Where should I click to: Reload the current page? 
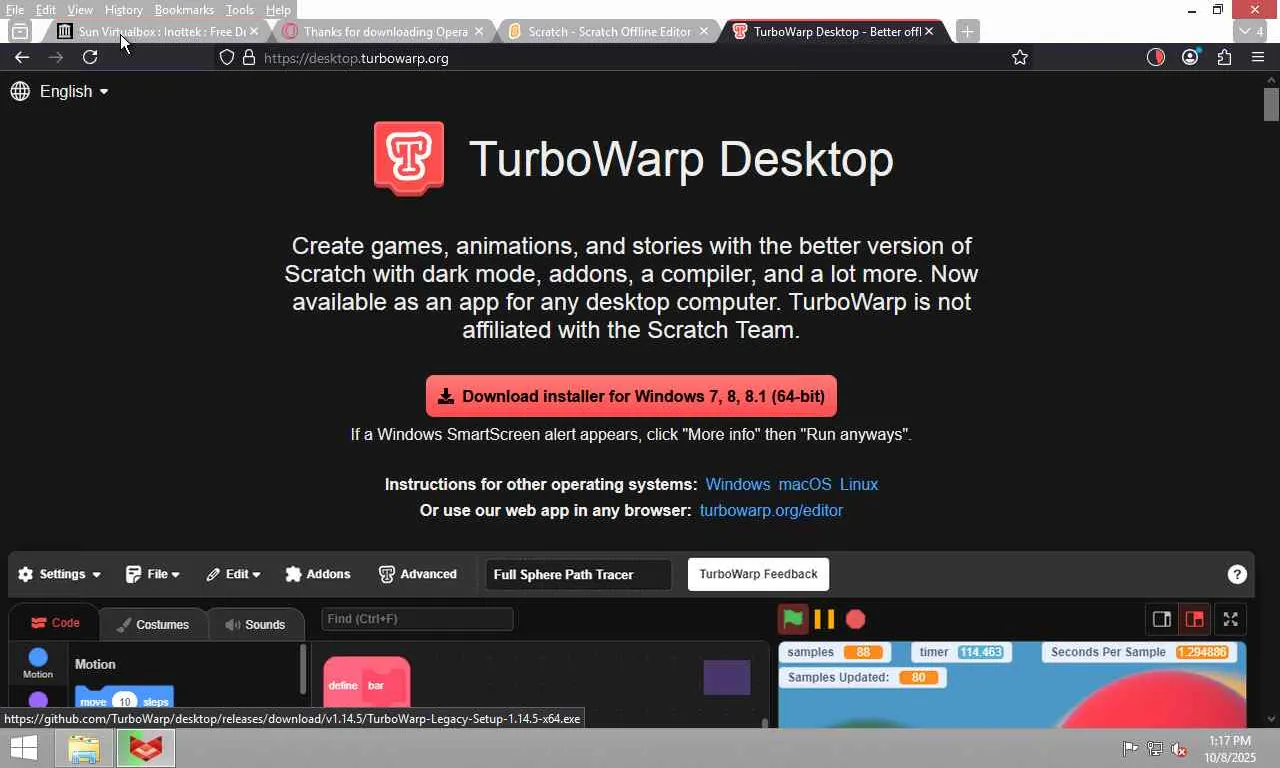pos(90,57)
